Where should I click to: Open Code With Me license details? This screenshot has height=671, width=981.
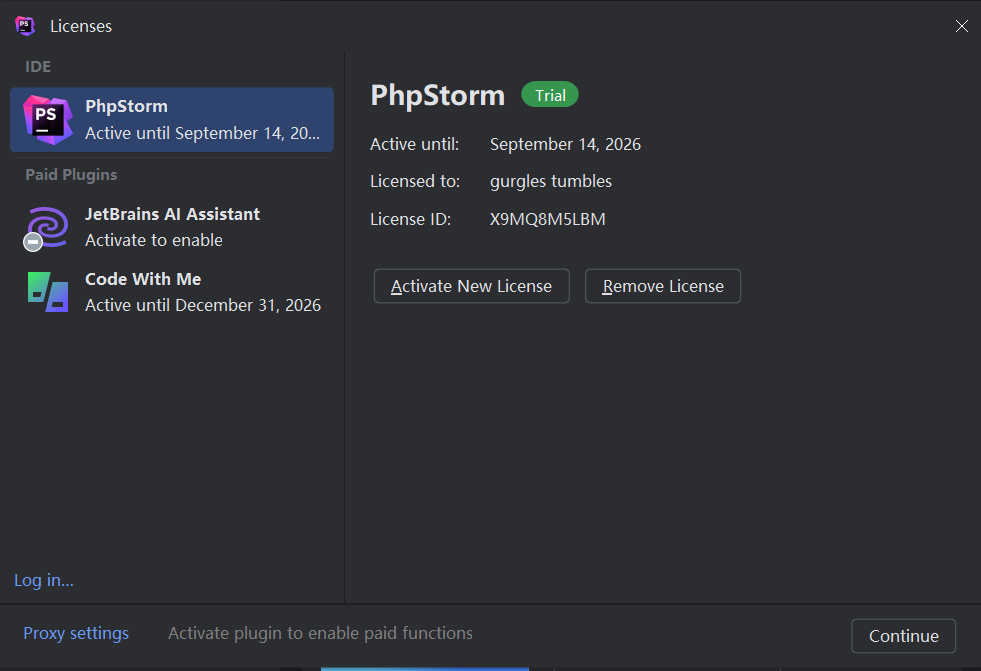coord(143,279)
